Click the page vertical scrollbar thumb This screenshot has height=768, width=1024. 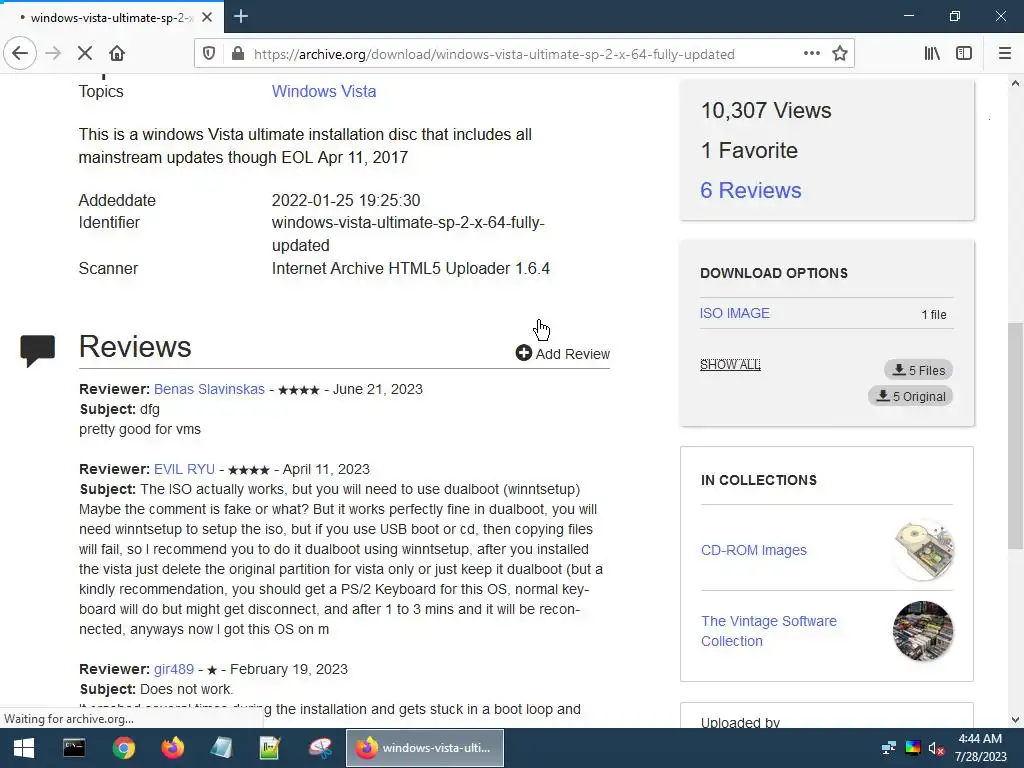tap(1015, 435)
